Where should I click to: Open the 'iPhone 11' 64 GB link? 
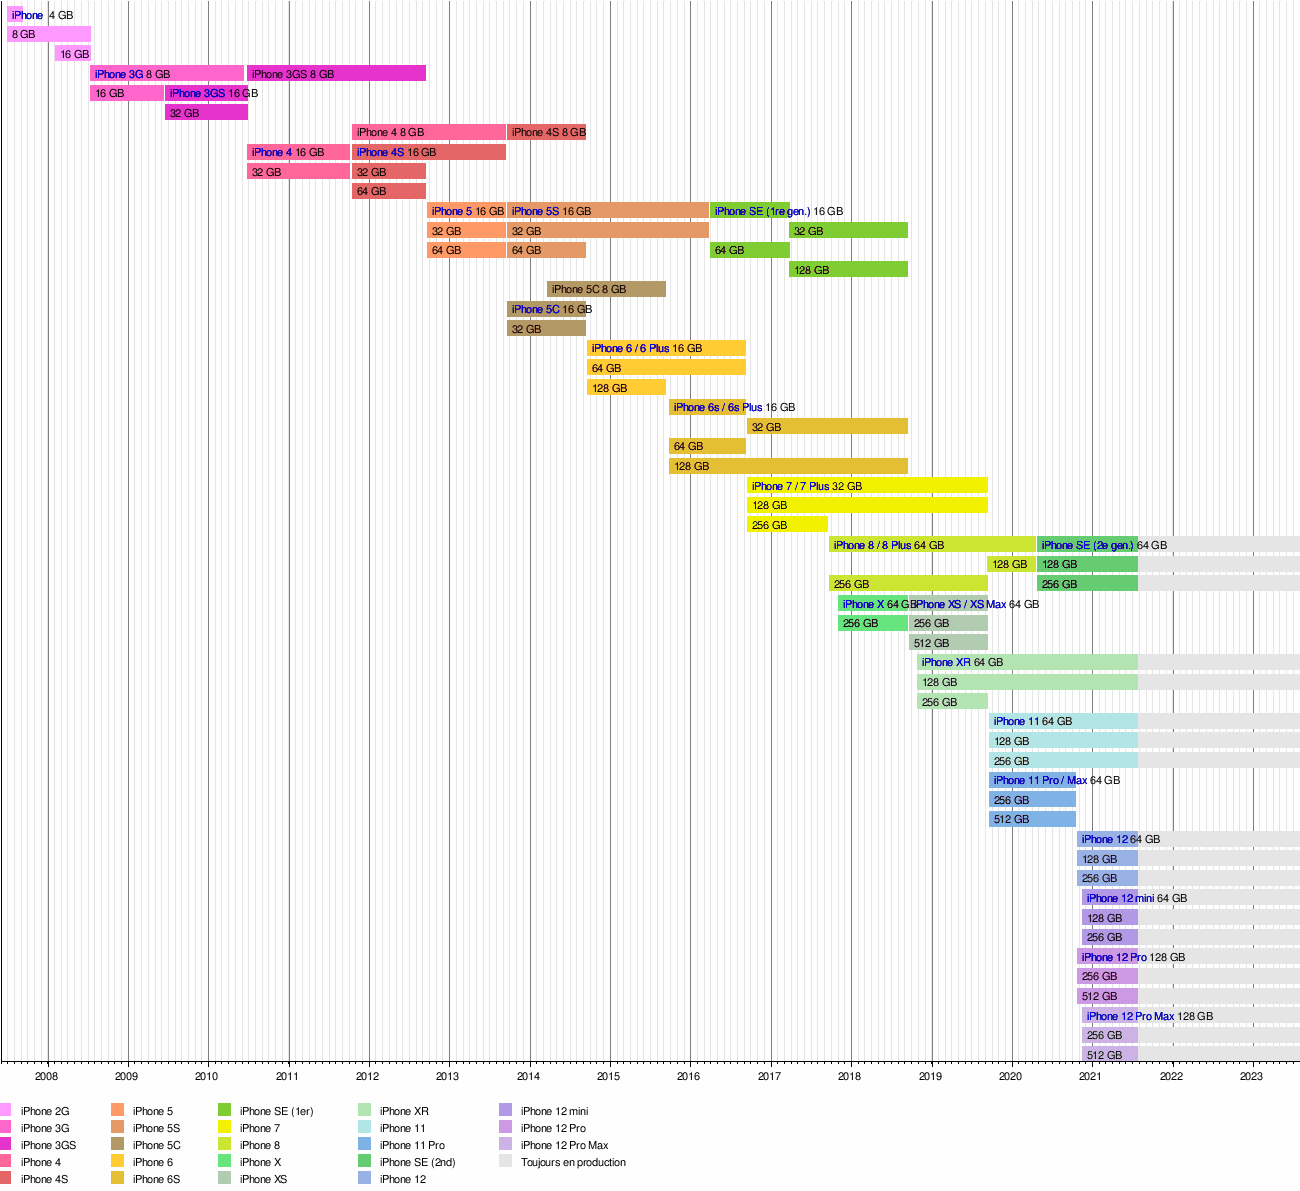pos(1016,721)
